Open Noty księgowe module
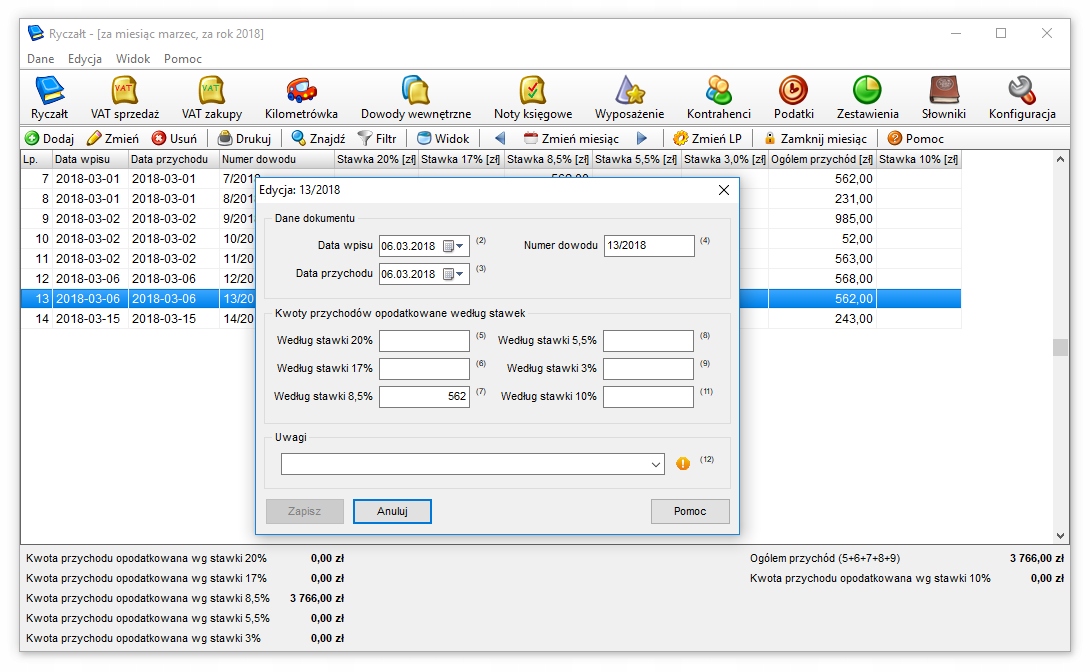 (x=533, y=91)
